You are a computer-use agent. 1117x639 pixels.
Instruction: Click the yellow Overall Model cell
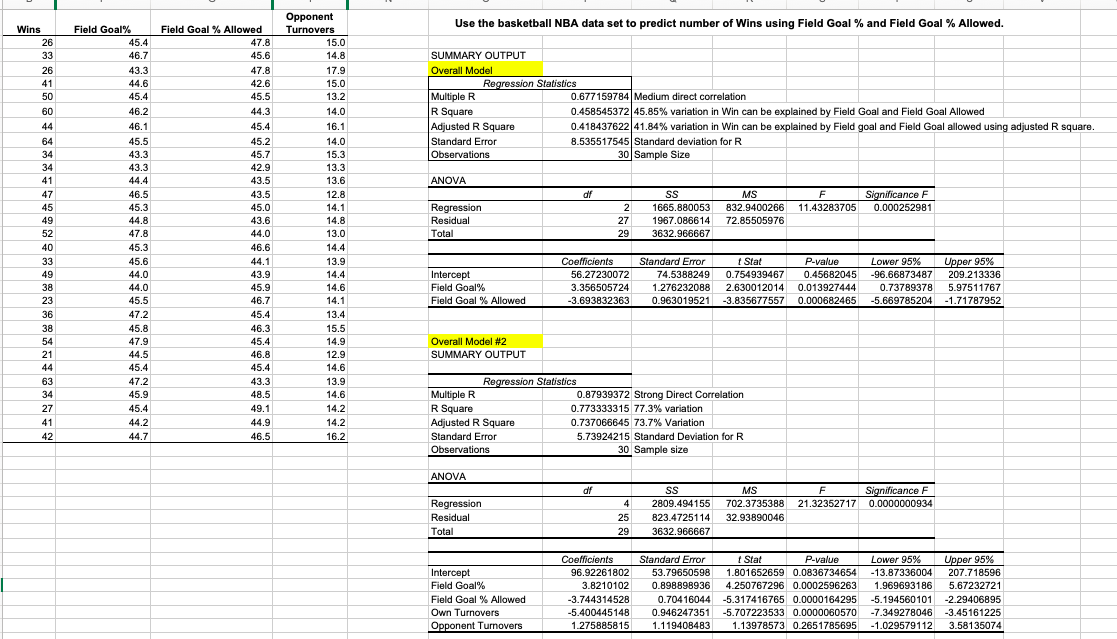pos(485,71)
